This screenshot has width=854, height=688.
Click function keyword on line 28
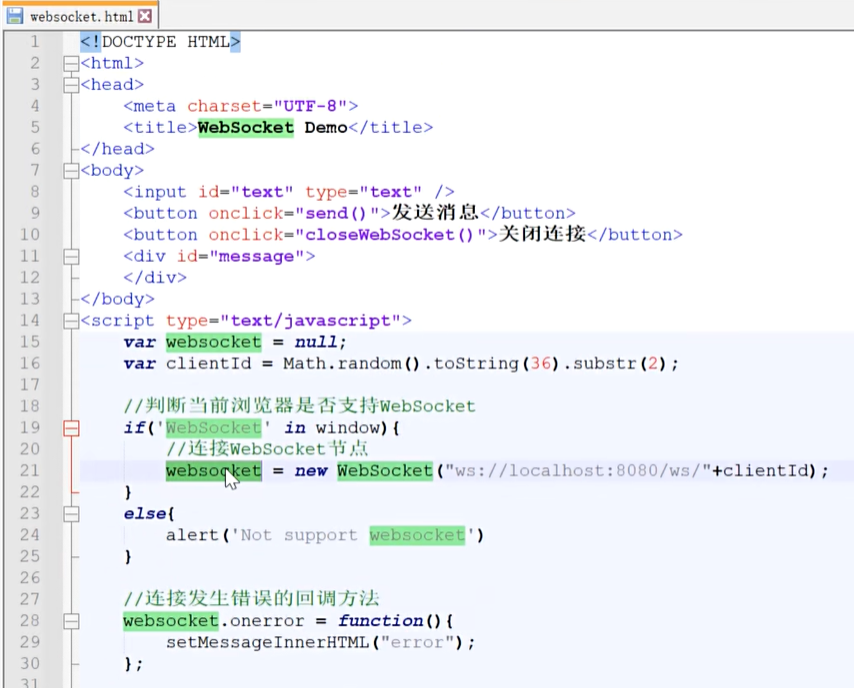pos(380,621)
